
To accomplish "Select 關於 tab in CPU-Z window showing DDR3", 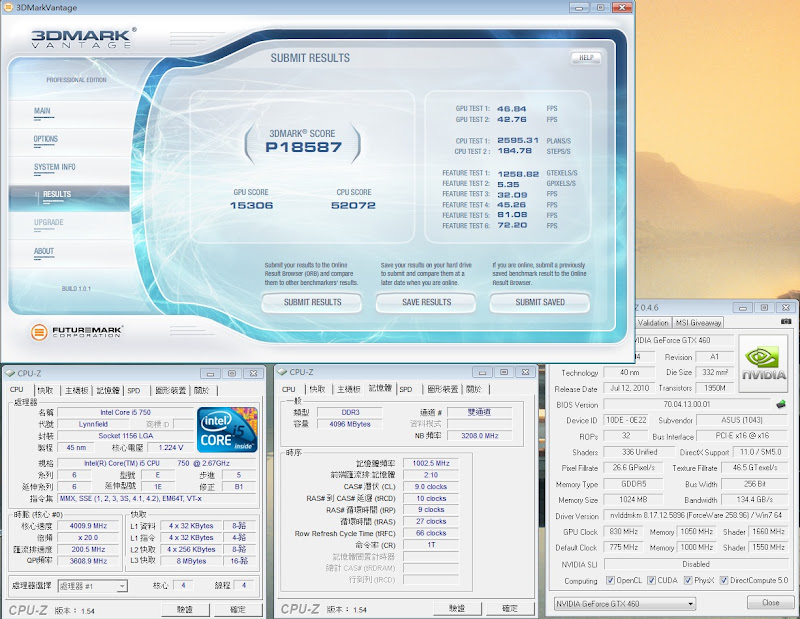I will point(473,389).
